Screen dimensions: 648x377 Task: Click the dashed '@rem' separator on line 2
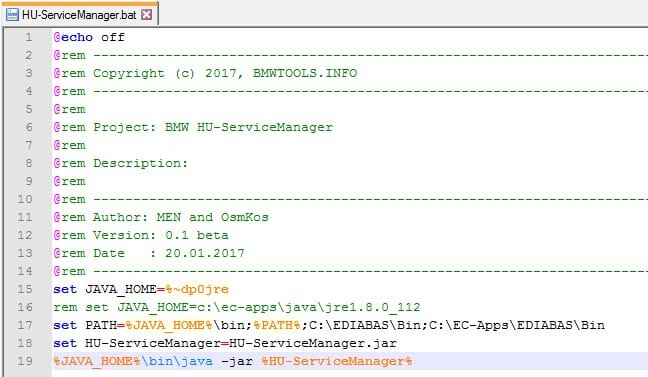(x=350, y=55)
